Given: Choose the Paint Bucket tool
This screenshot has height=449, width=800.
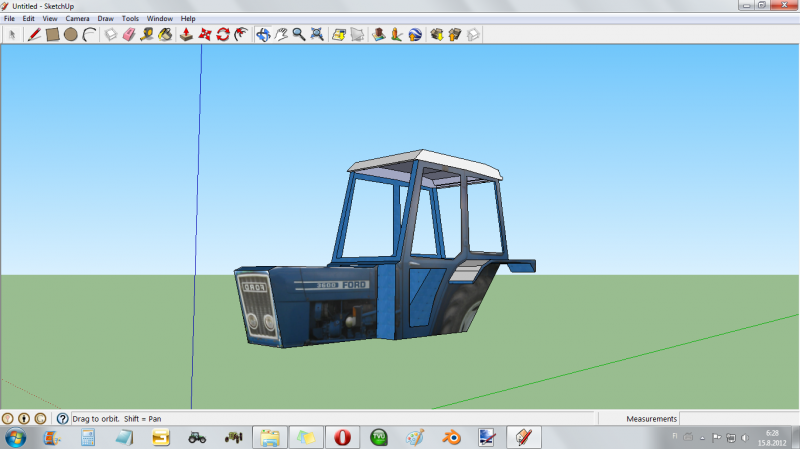Looking at the screenshot, I should click(x=165, y=34).
